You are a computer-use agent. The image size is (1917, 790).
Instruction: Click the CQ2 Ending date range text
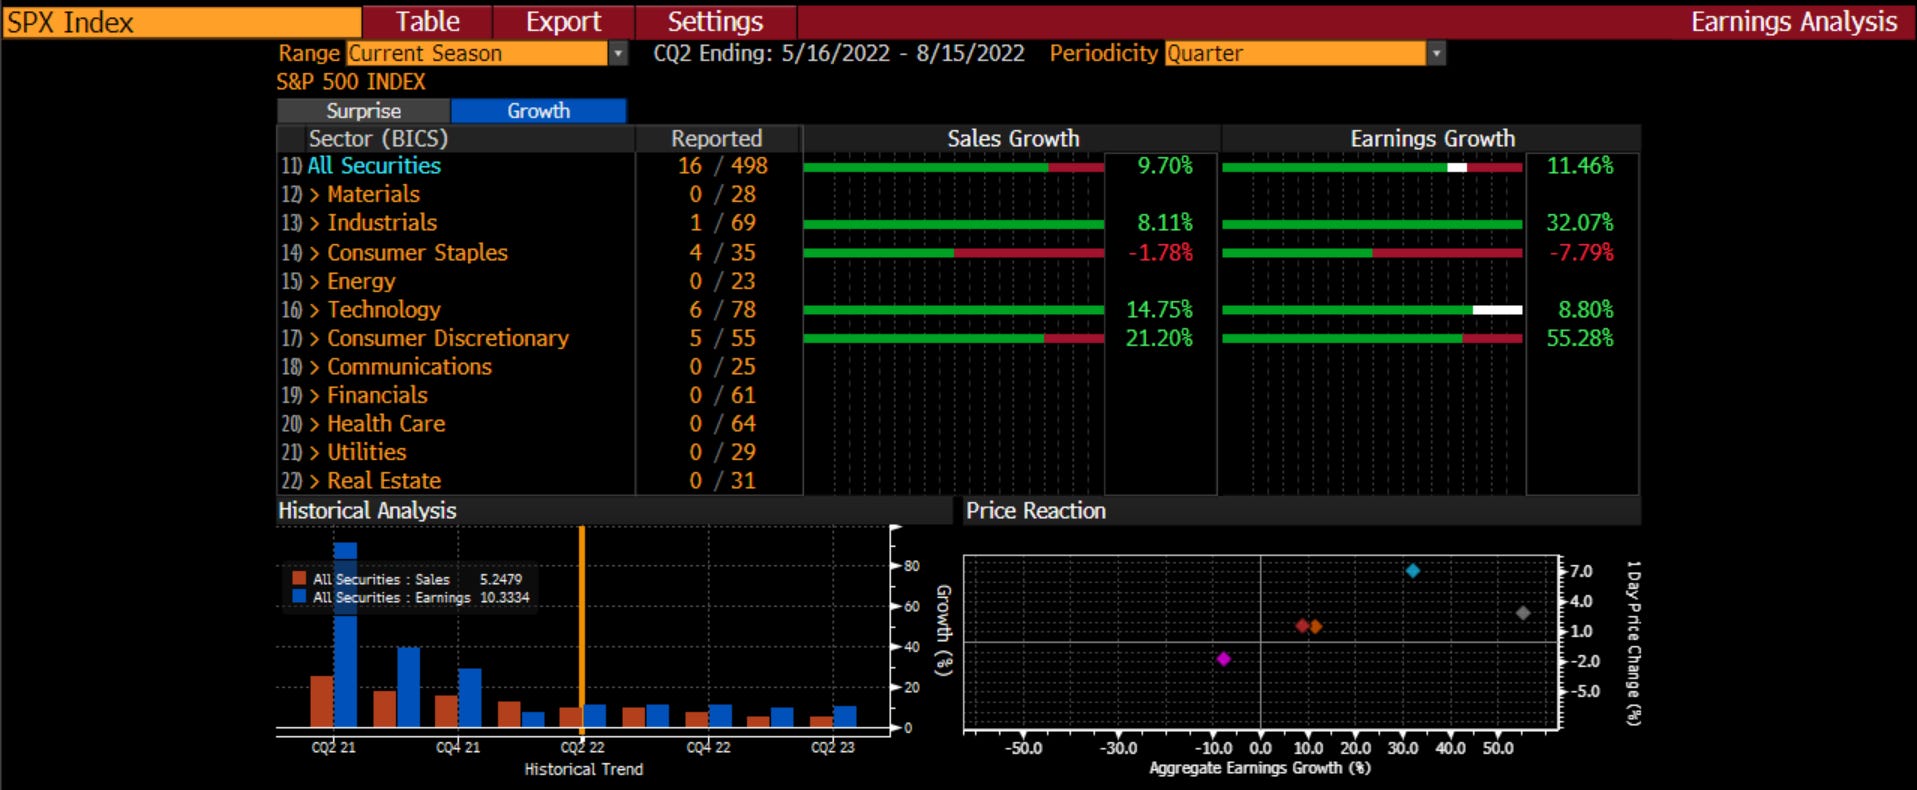839,54
